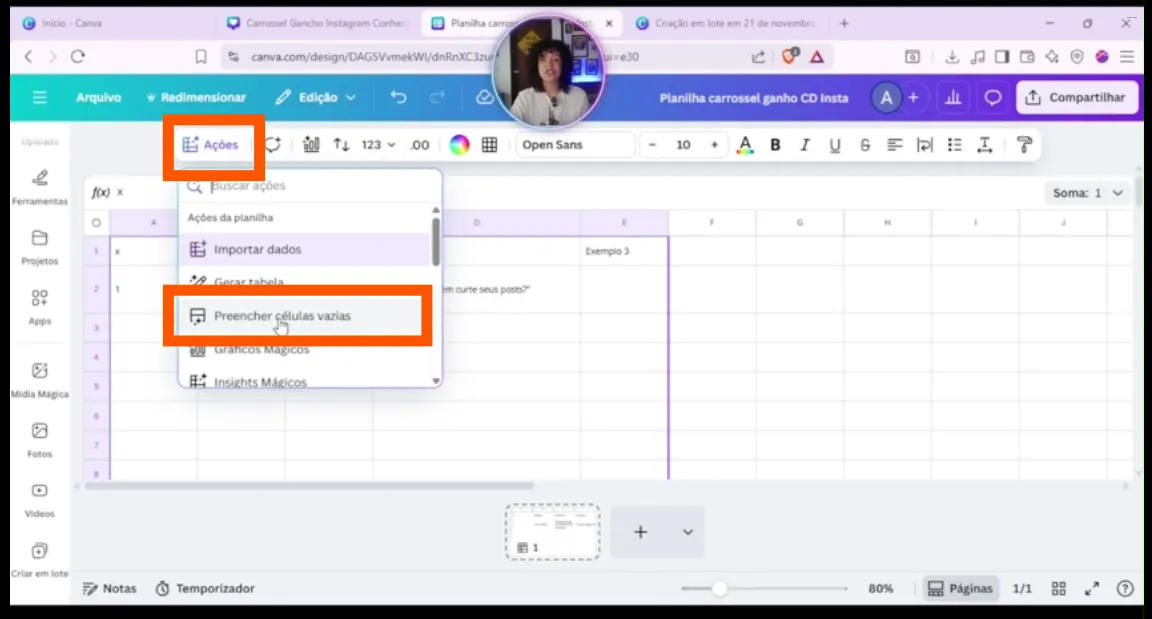The image size is (1152, 619).
Task: Expand the Soma summary dropdown
Action: coord(1088,193)
